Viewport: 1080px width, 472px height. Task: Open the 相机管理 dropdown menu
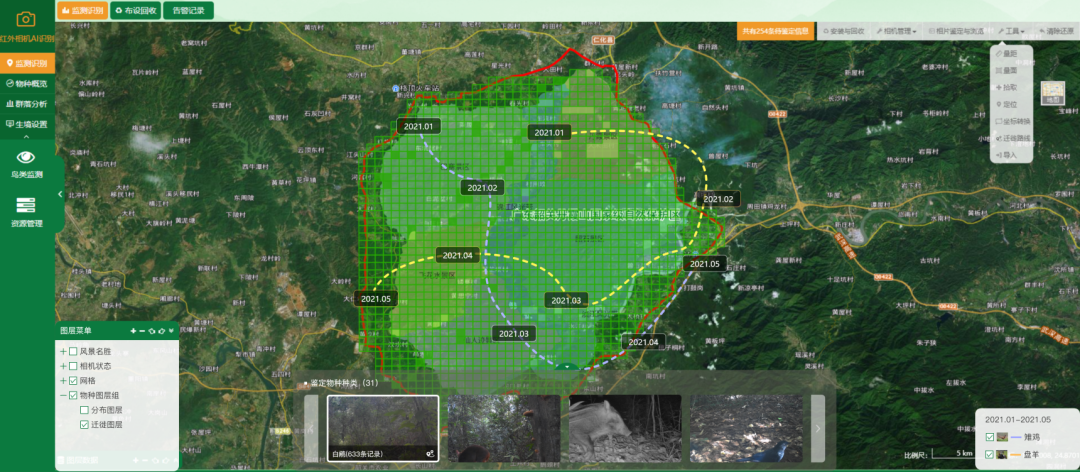[x=900, y=32]
